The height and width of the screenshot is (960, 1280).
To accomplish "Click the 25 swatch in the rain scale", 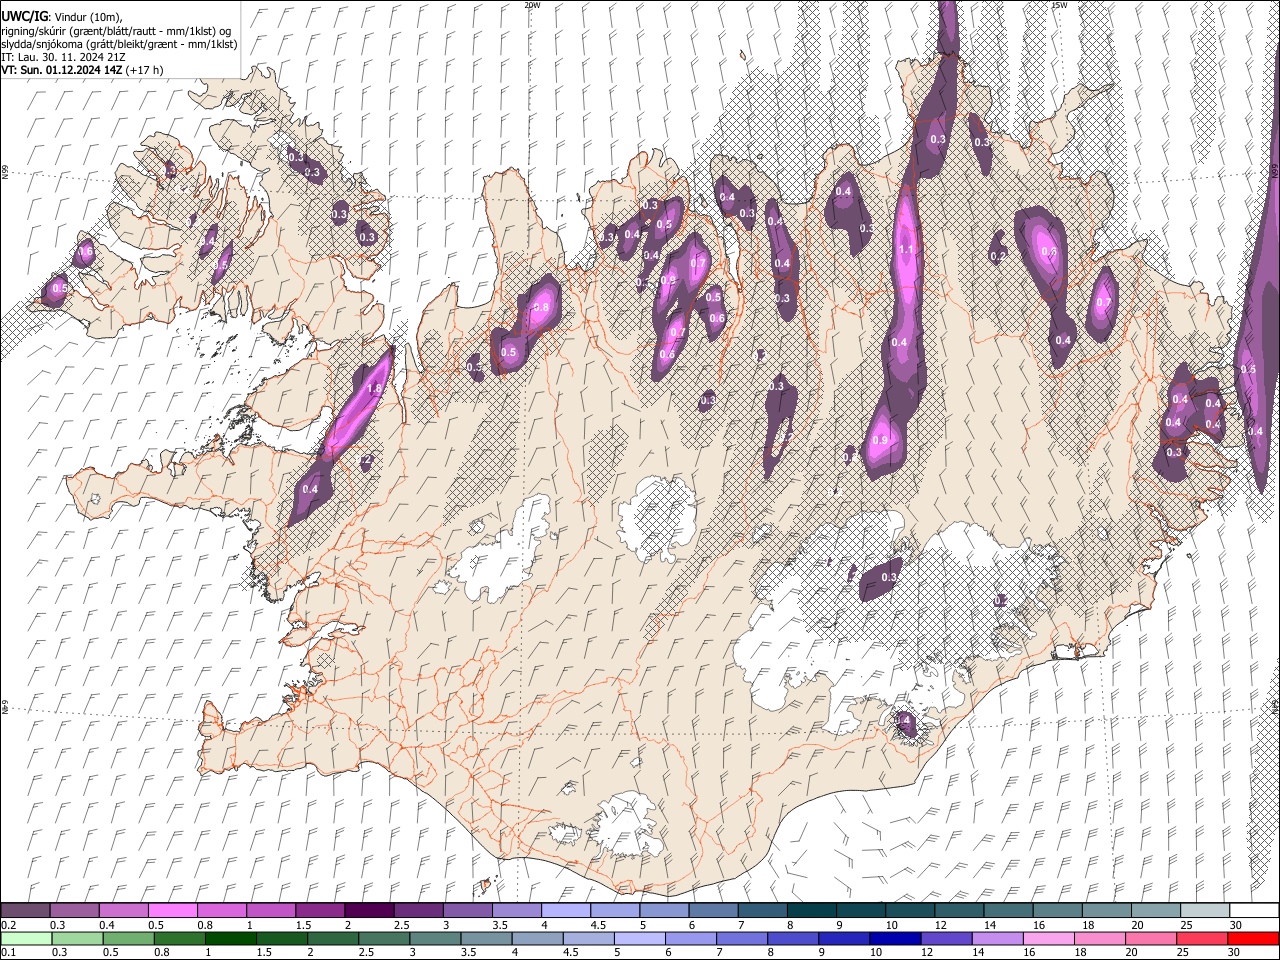I will coord(1201,938).
